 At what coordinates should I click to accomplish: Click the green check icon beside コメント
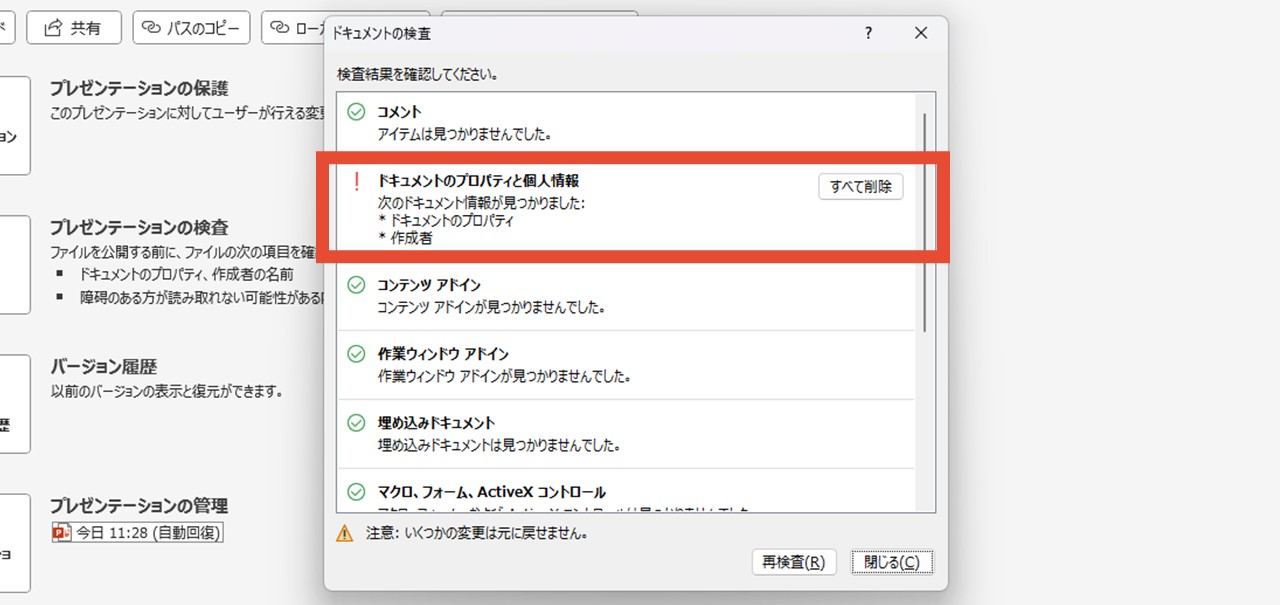point(356,112)
